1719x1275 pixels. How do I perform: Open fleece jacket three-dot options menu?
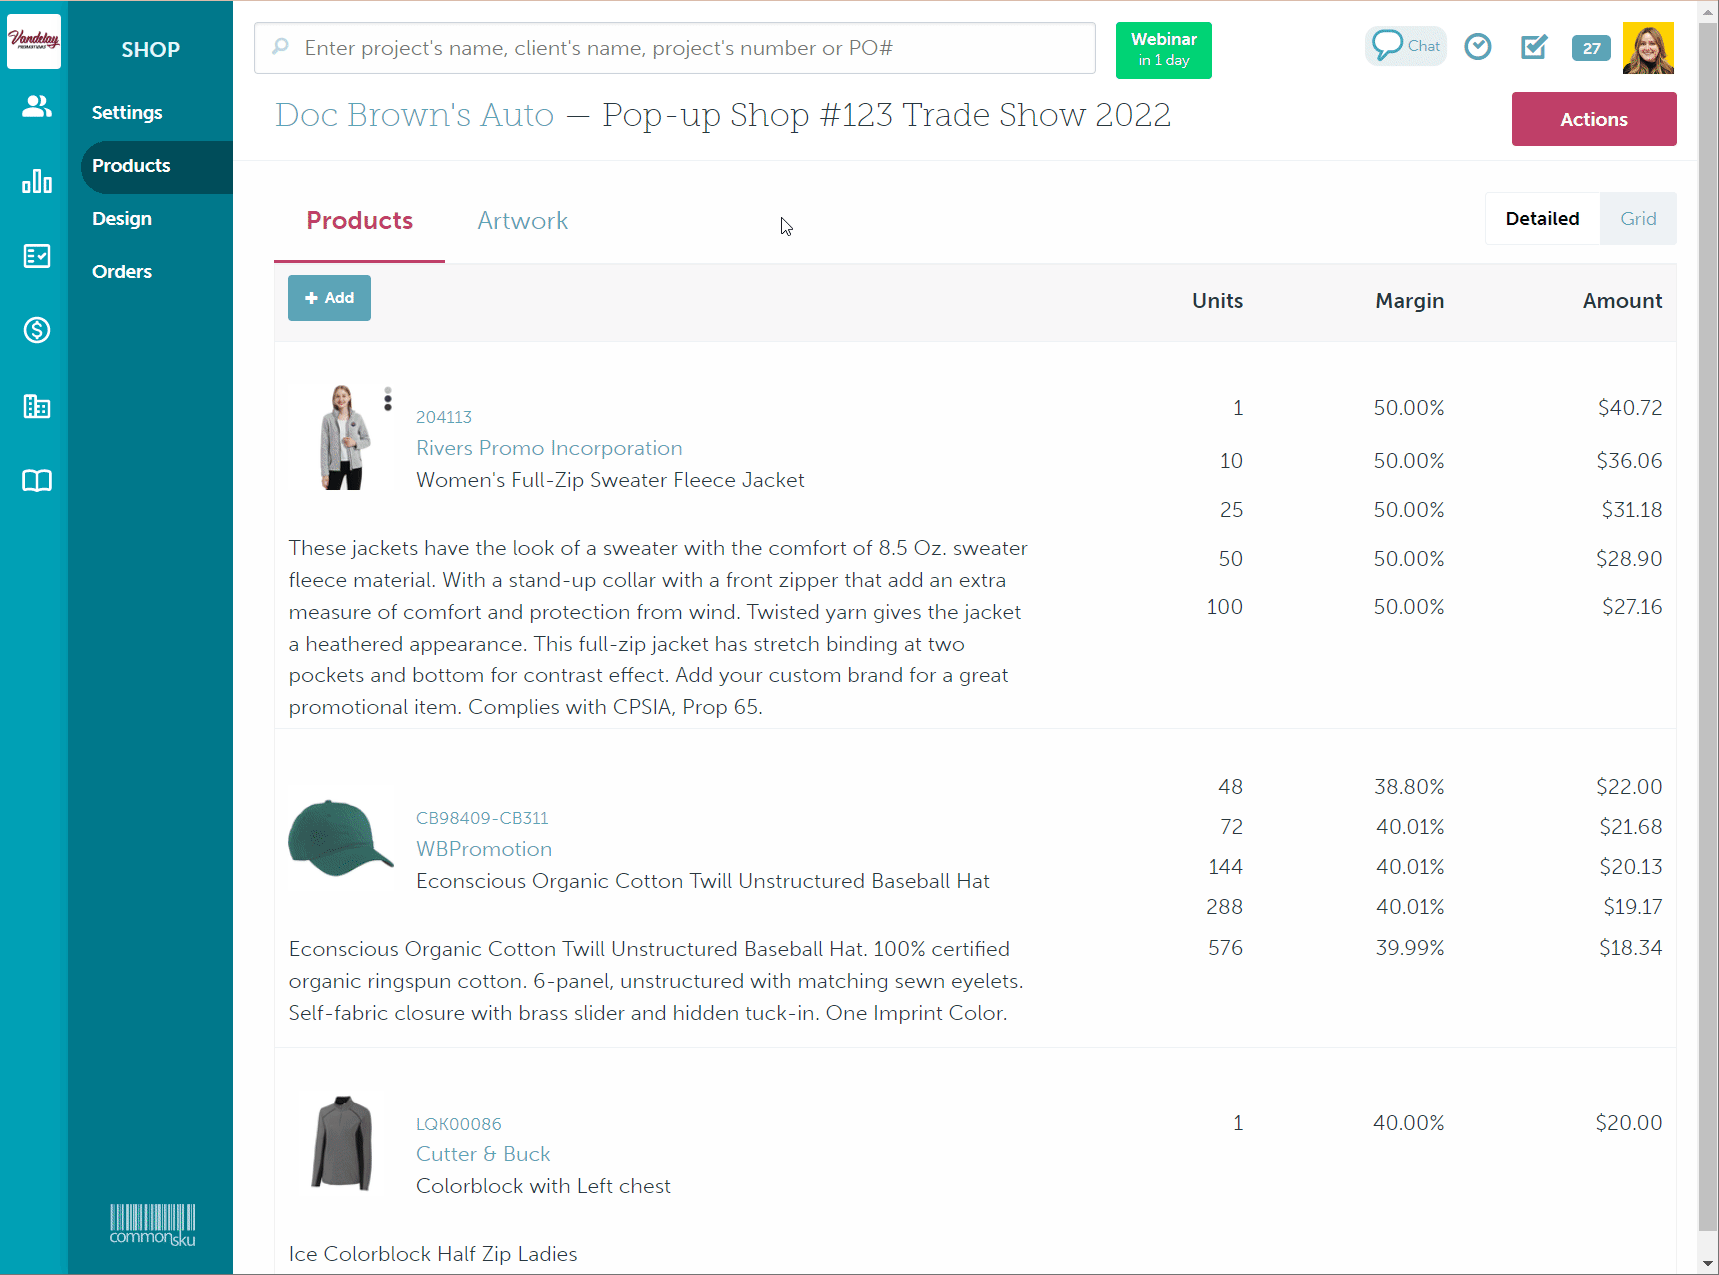tap(388, 399)
